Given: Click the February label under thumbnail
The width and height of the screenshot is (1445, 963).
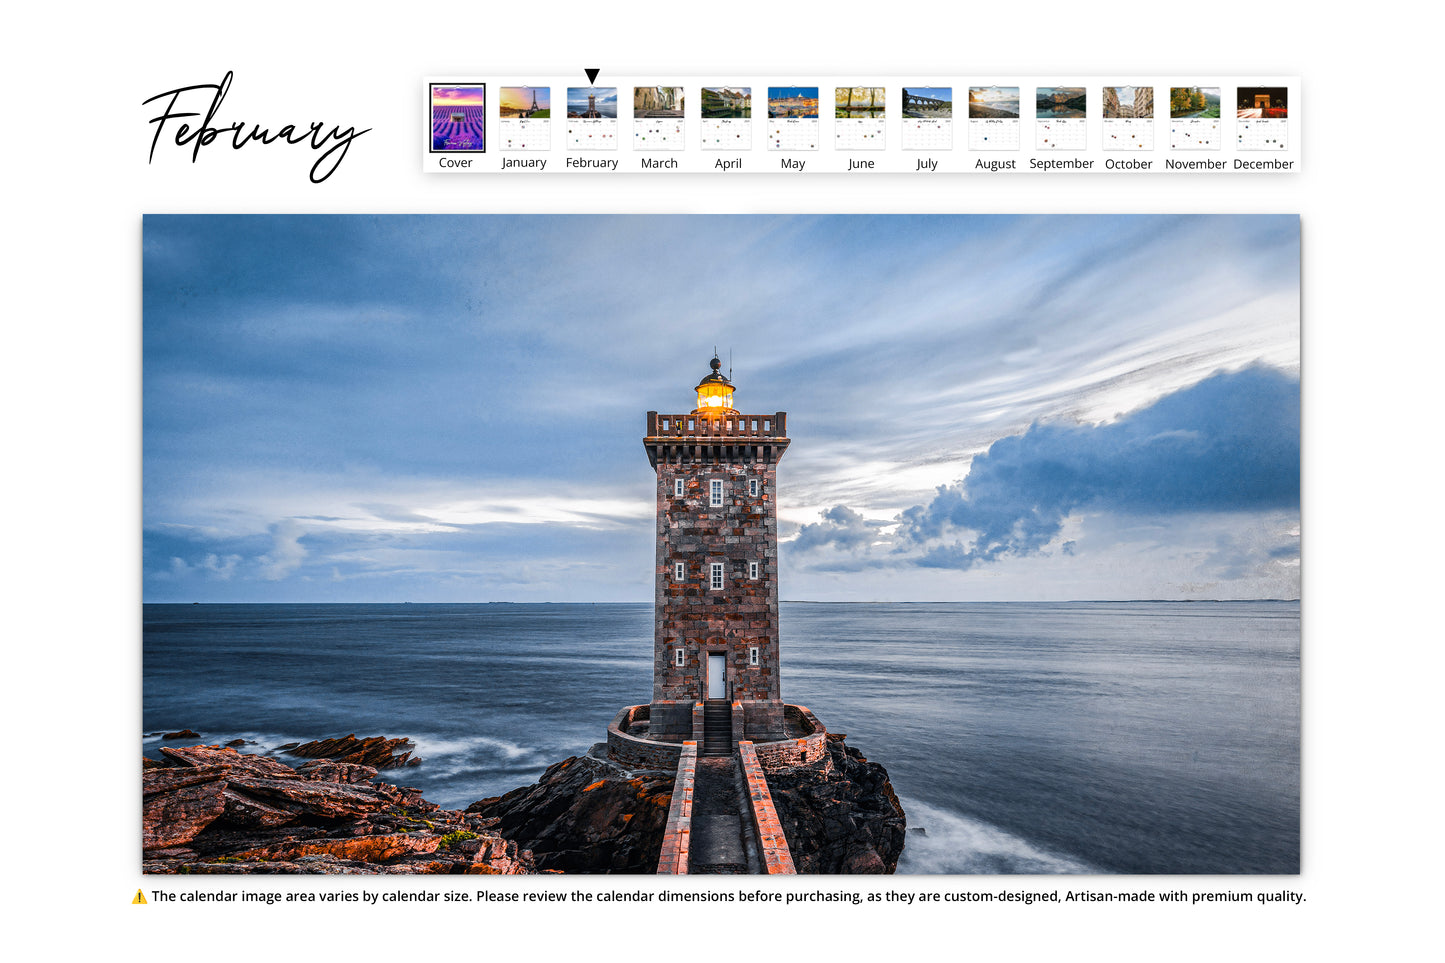Looking at the screenshot, I should click(x=592, y=163).
